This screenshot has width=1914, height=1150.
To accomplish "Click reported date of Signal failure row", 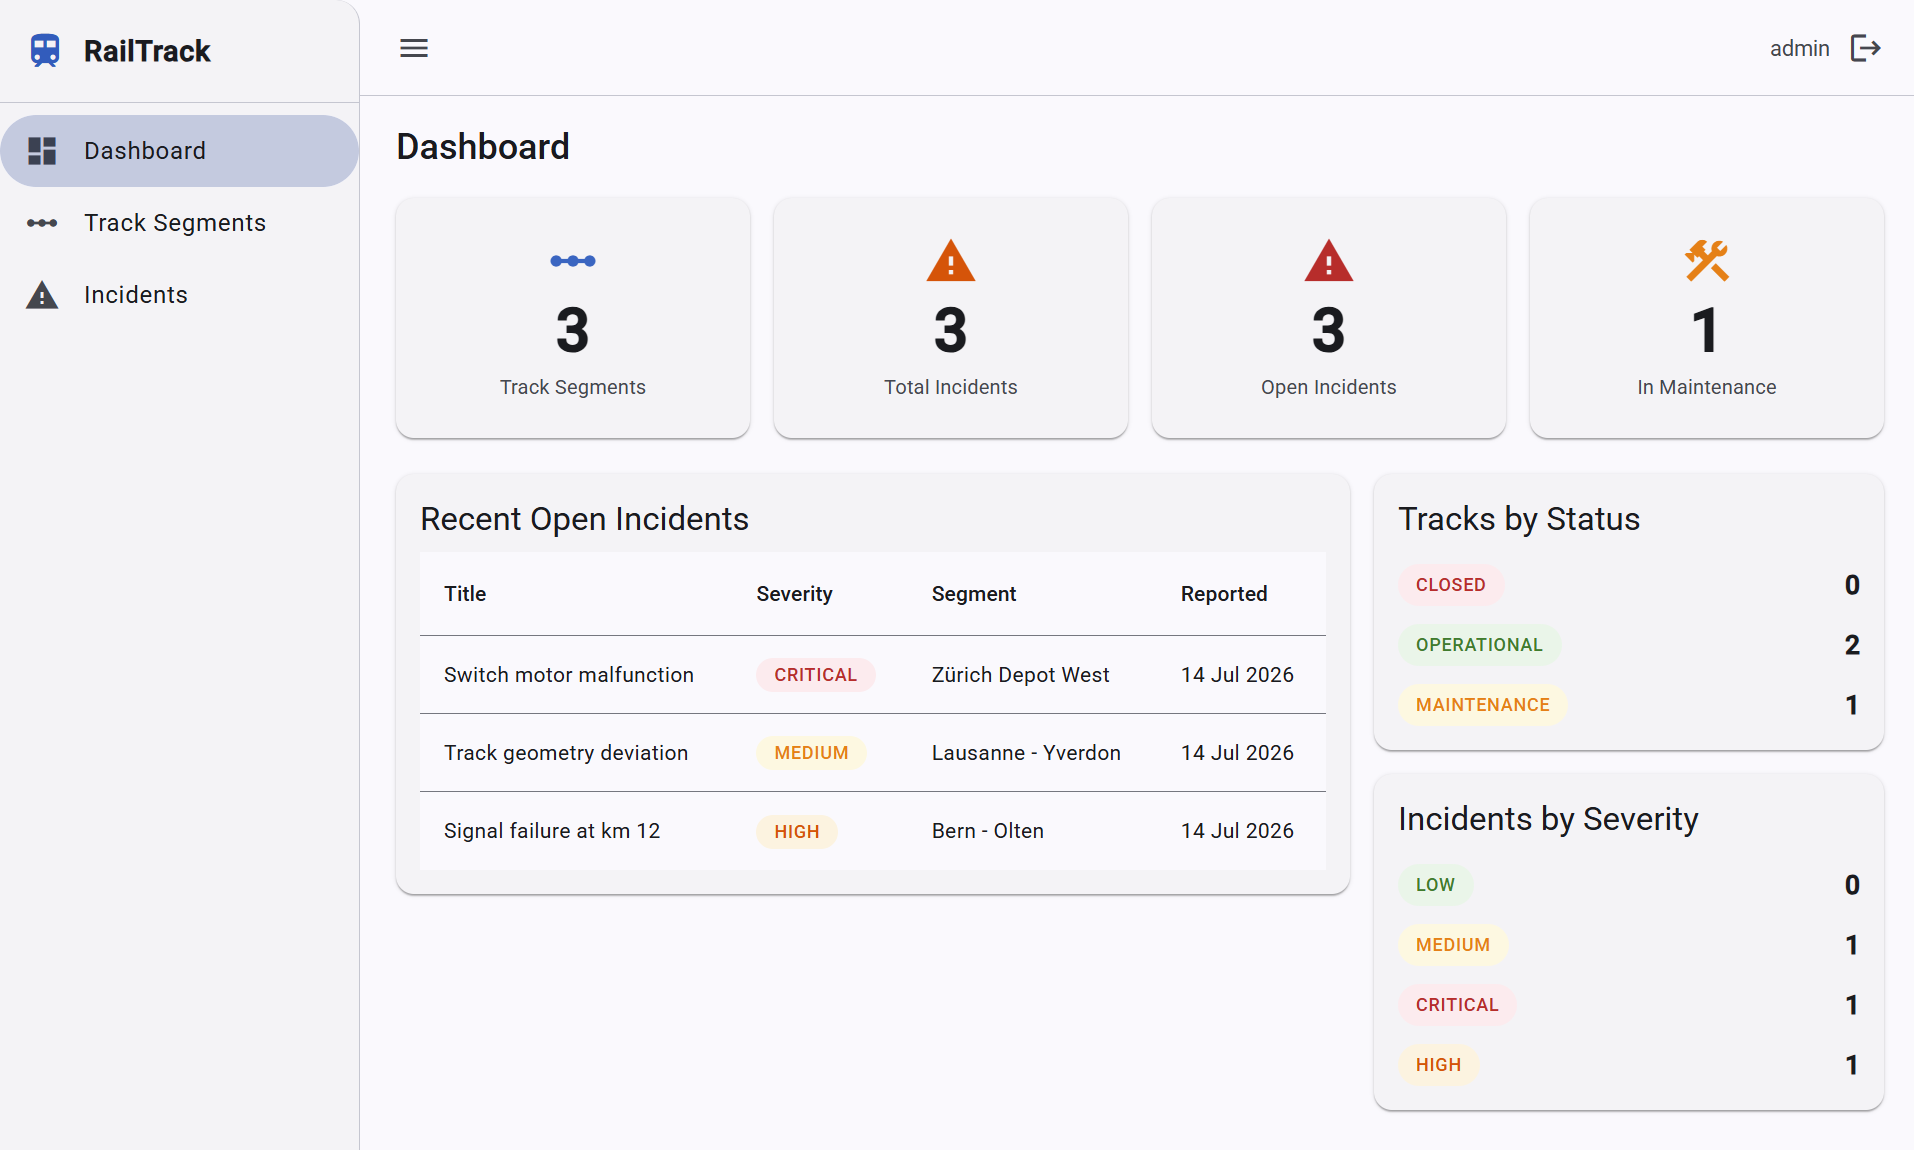I will [1237, 831].
